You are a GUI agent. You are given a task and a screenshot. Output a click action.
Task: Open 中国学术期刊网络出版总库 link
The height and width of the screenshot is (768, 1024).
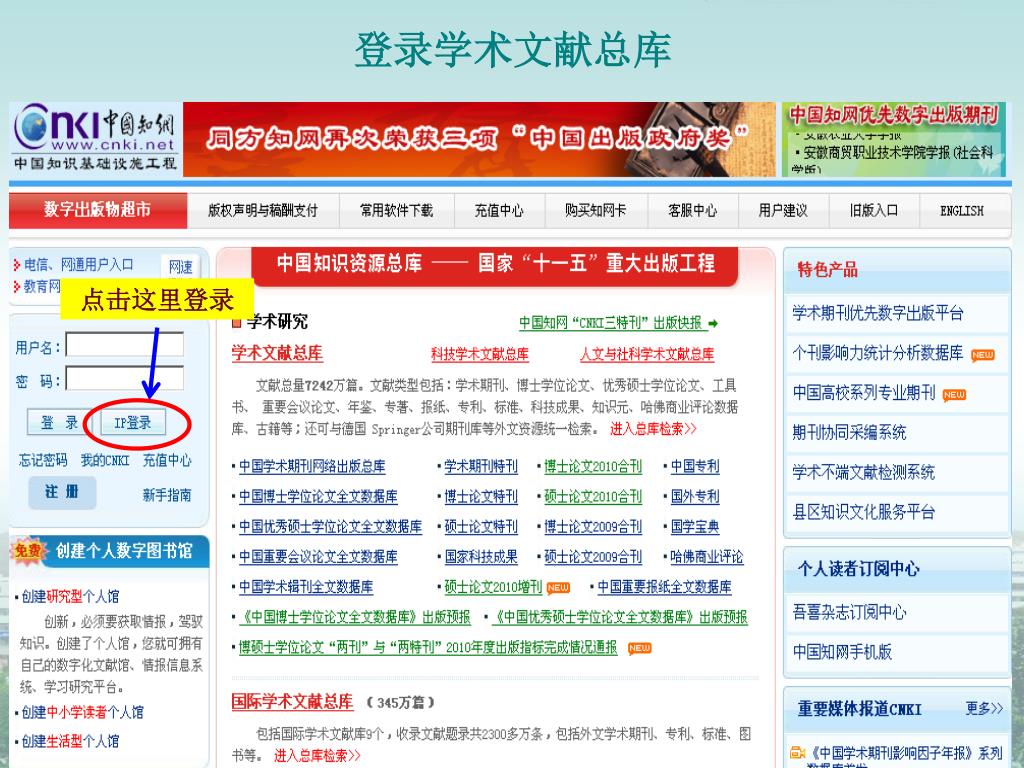click(x=312, y=466)
